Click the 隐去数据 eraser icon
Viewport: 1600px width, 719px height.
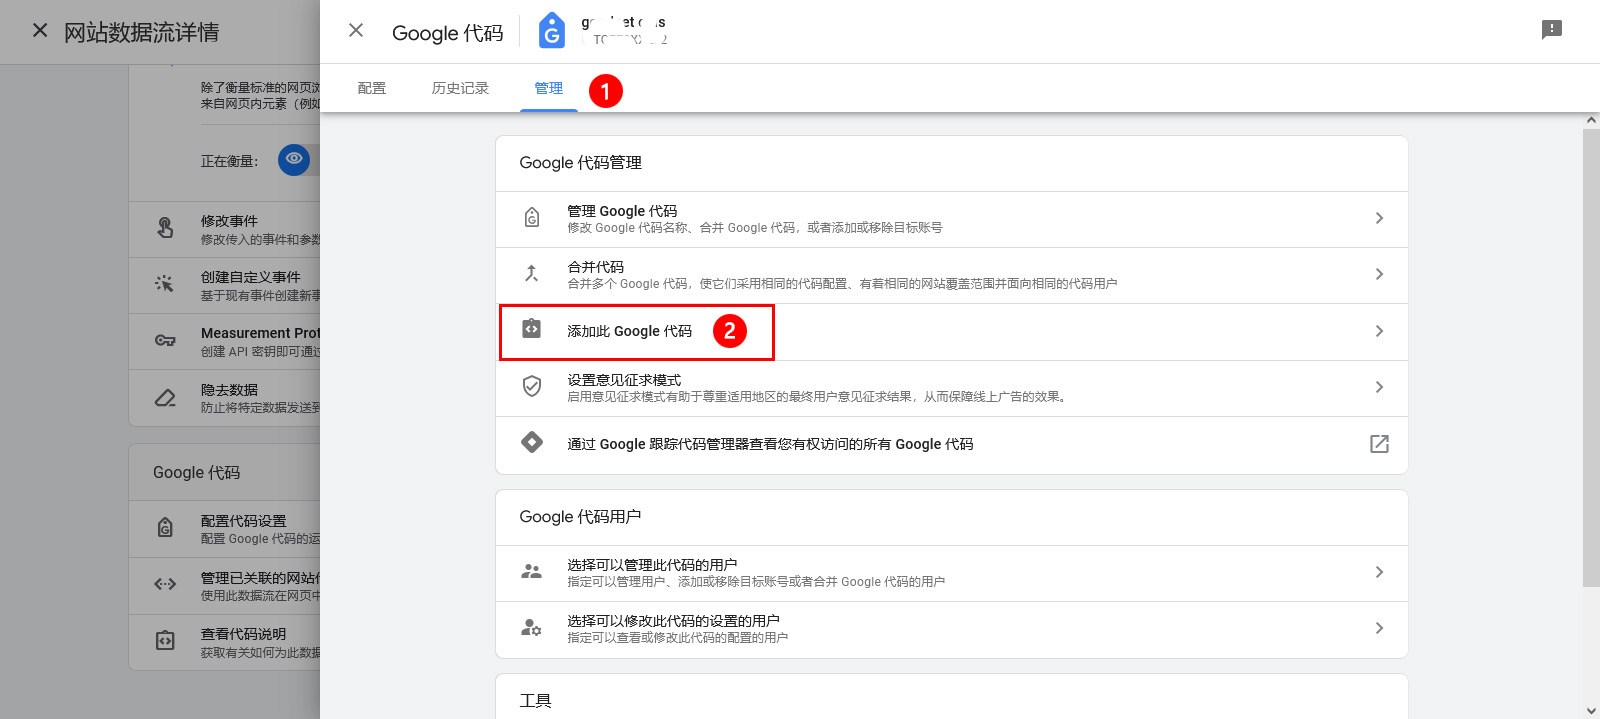165,397
